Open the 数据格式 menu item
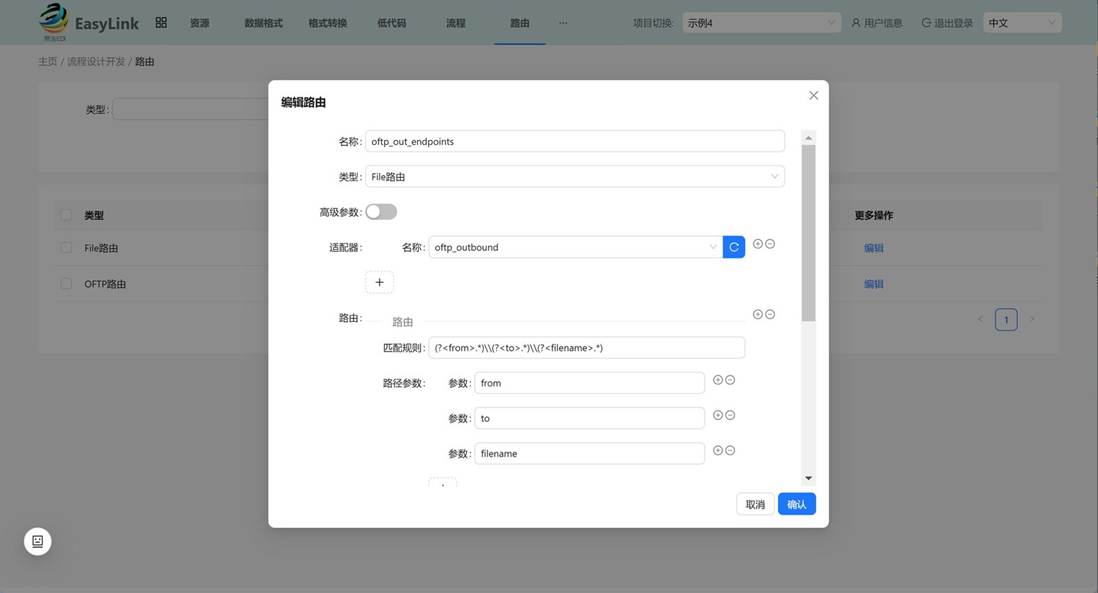 263,23
